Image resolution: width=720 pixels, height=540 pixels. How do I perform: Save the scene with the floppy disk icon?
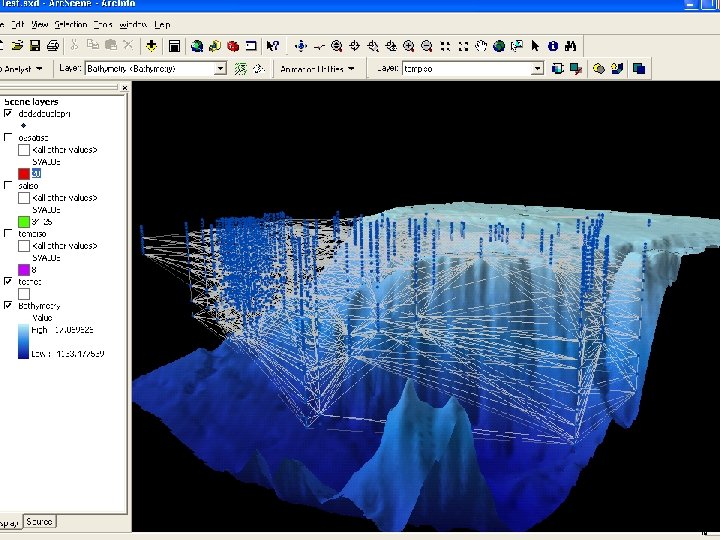[x=35, y=45]
